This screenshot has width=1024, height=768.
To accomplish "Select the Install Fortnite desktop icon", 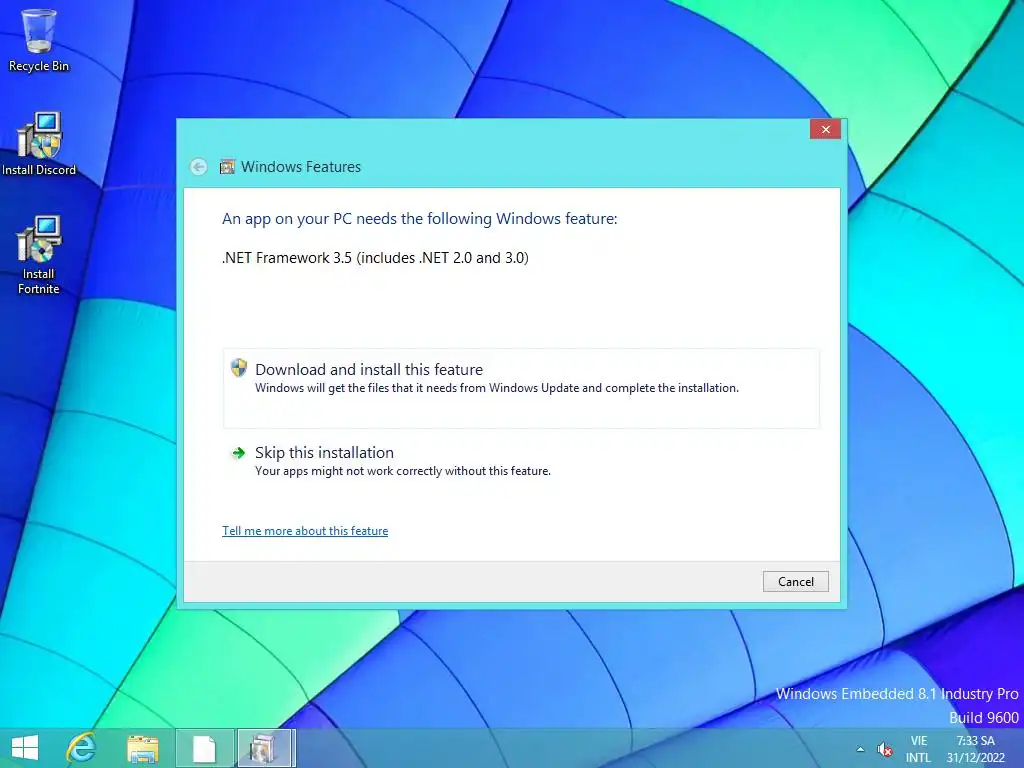I will (39, 255).
